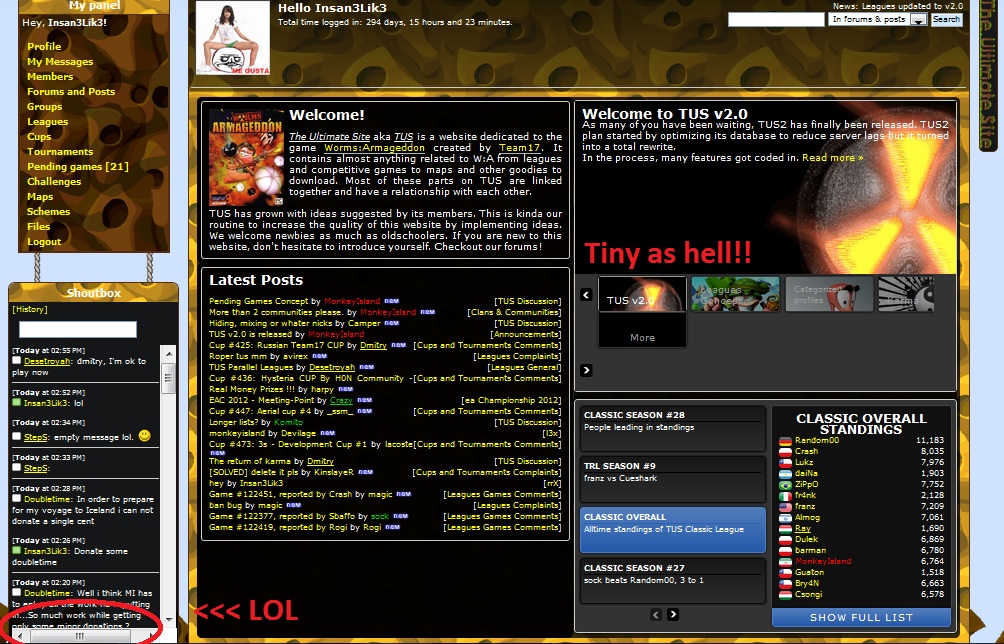Click the left arrow beside the news thumbnails
1004x644 pixels.
click(586, 294)
